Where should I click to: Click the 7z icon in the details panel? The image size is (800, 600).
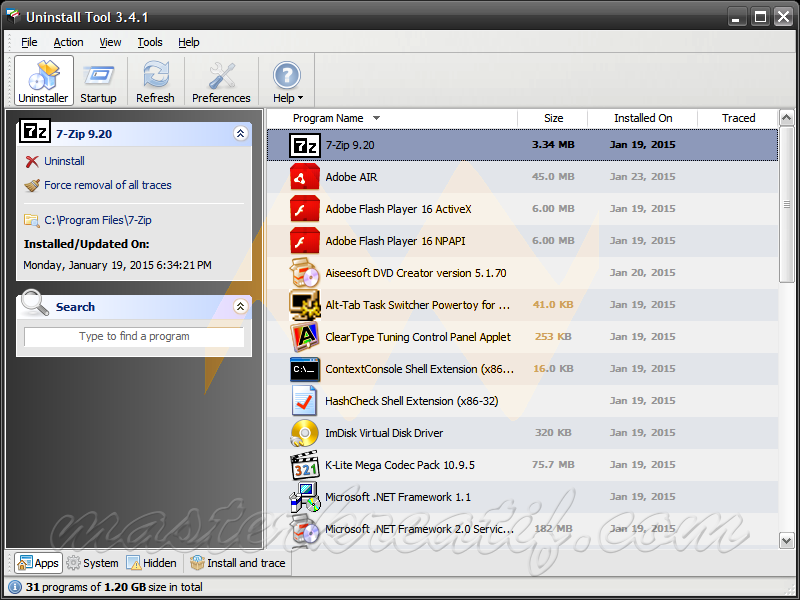click(35, 132)
